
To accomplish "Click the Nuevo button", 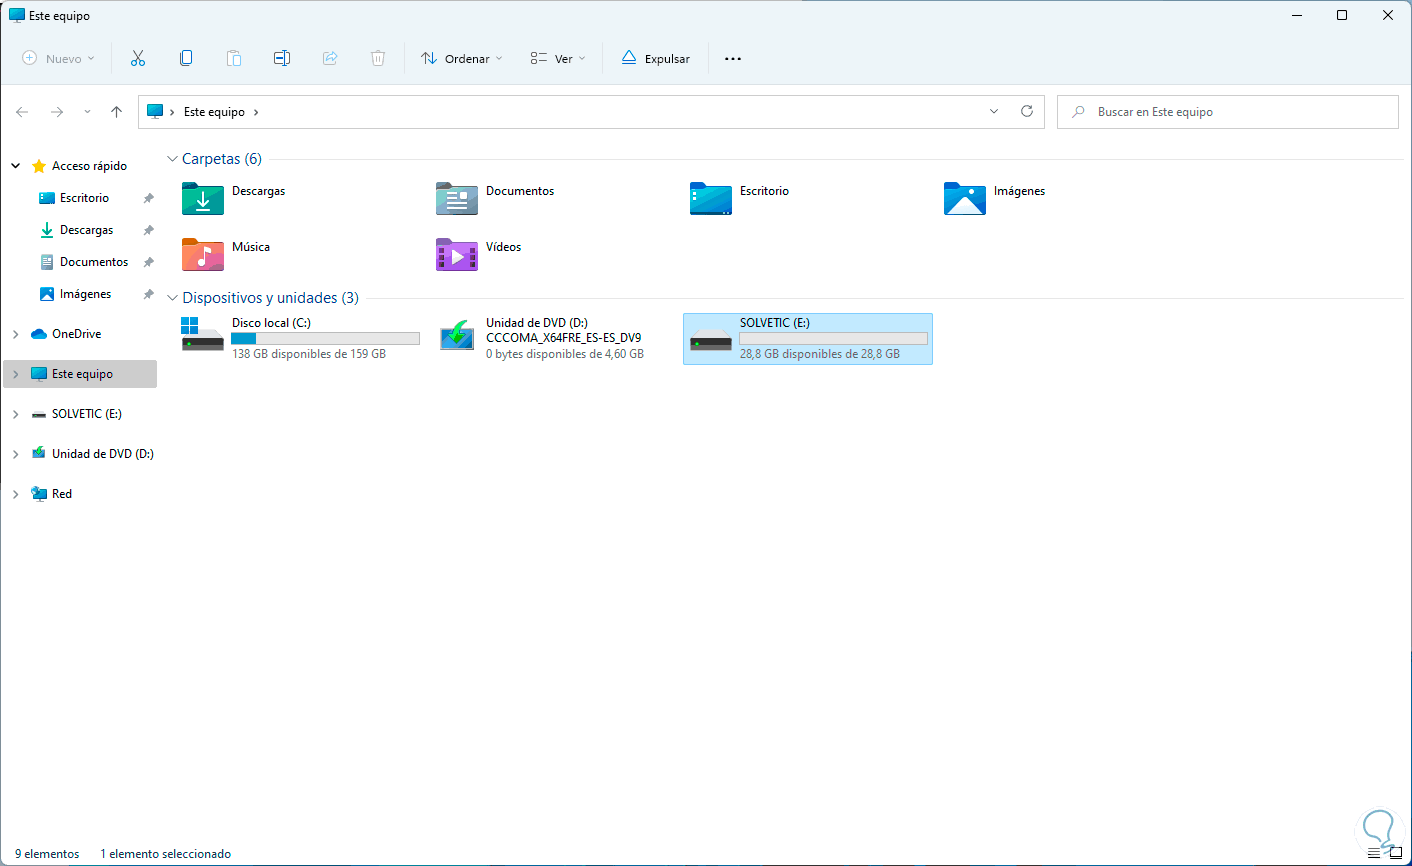I will click(x=58, y=59).
